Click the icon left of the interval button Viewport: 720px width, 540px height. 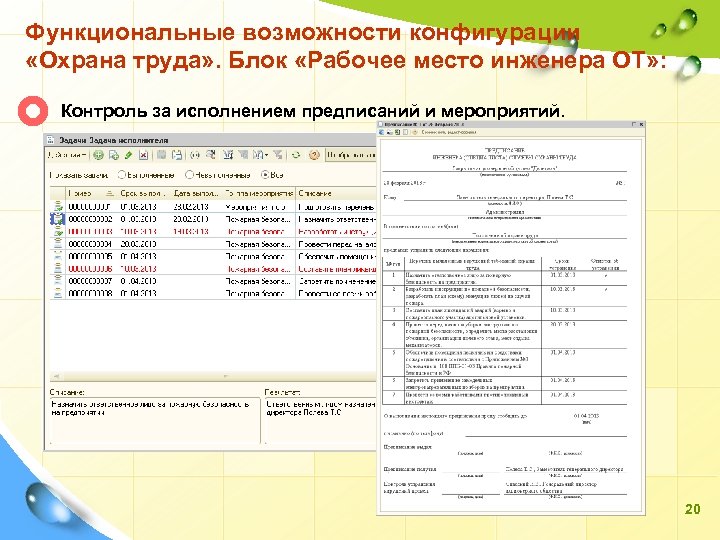pos(177,155)
